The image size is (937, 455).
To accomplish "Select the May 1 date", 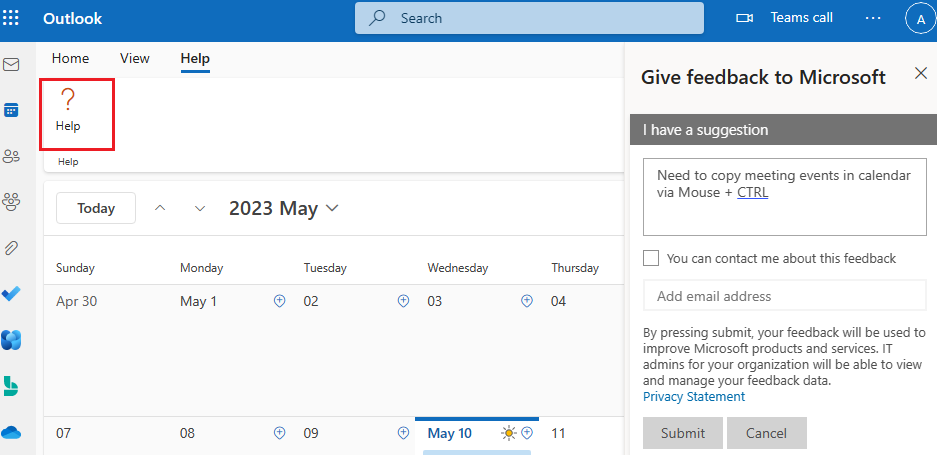I will click(x=198, y=301).
